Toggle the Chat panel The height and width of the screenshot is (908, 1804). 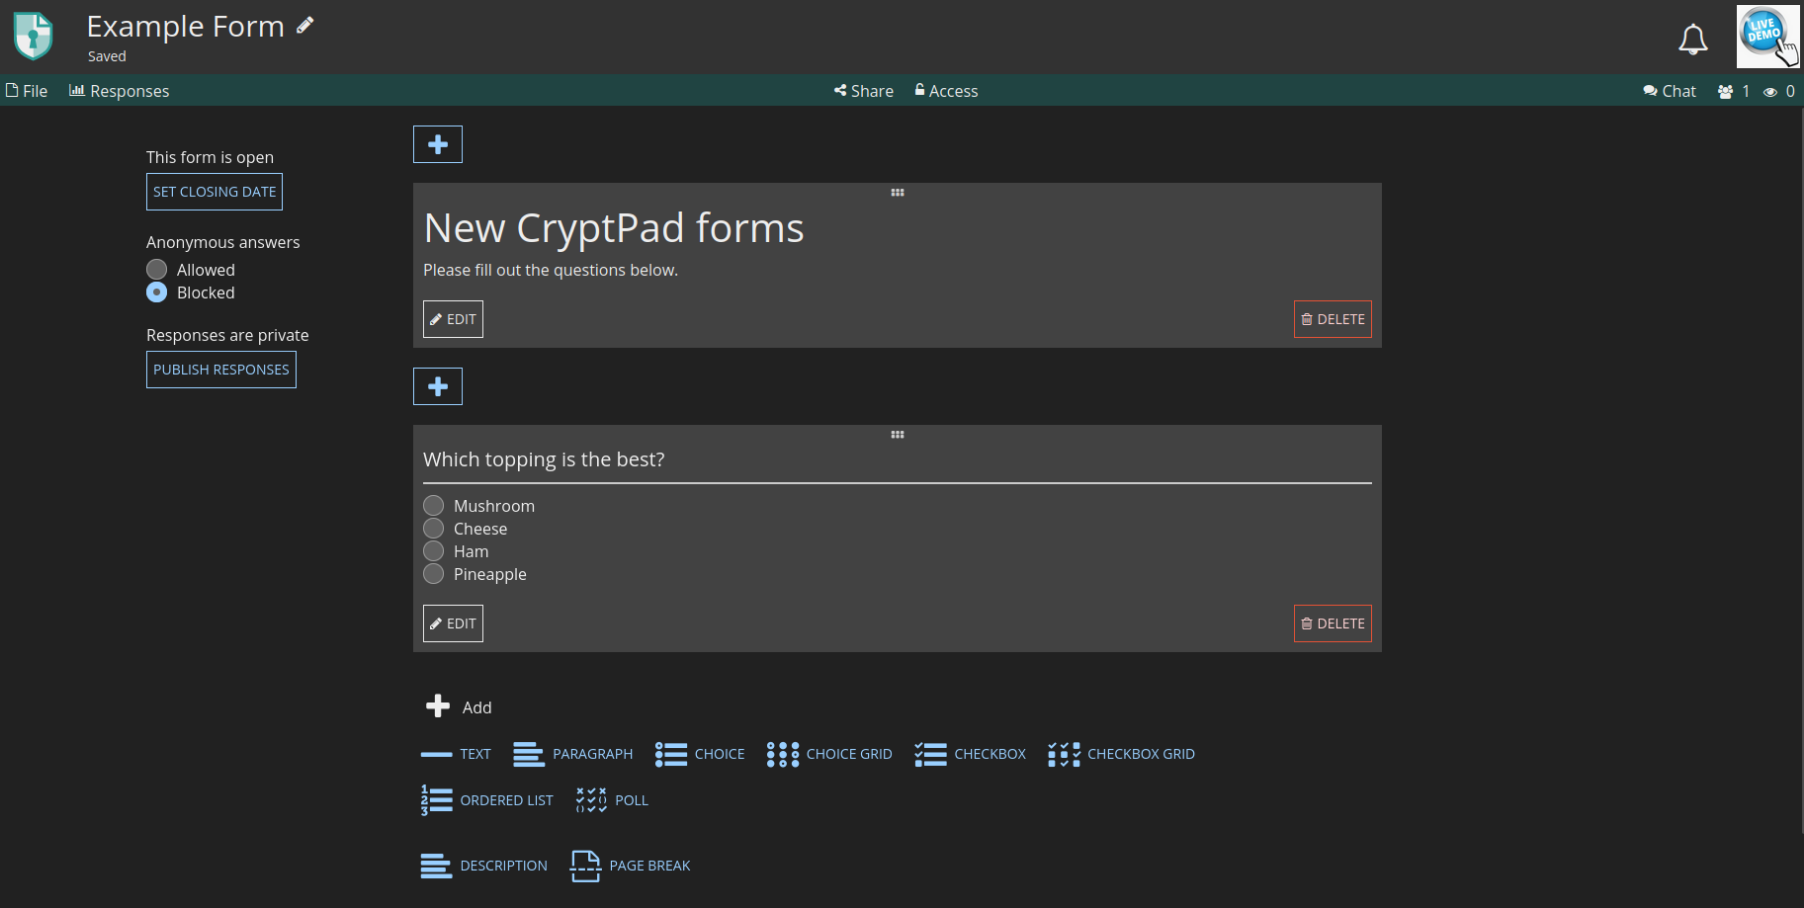[1669, 91]
